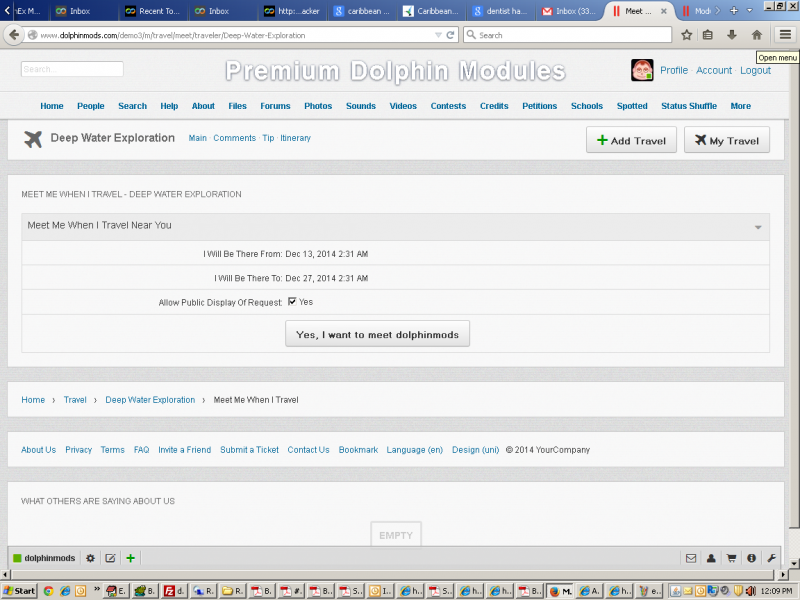The width and height of the screenshot is (800, 600).
Task: Switch to the dentist ha... Google tab
Action: (x=500, y=11)
